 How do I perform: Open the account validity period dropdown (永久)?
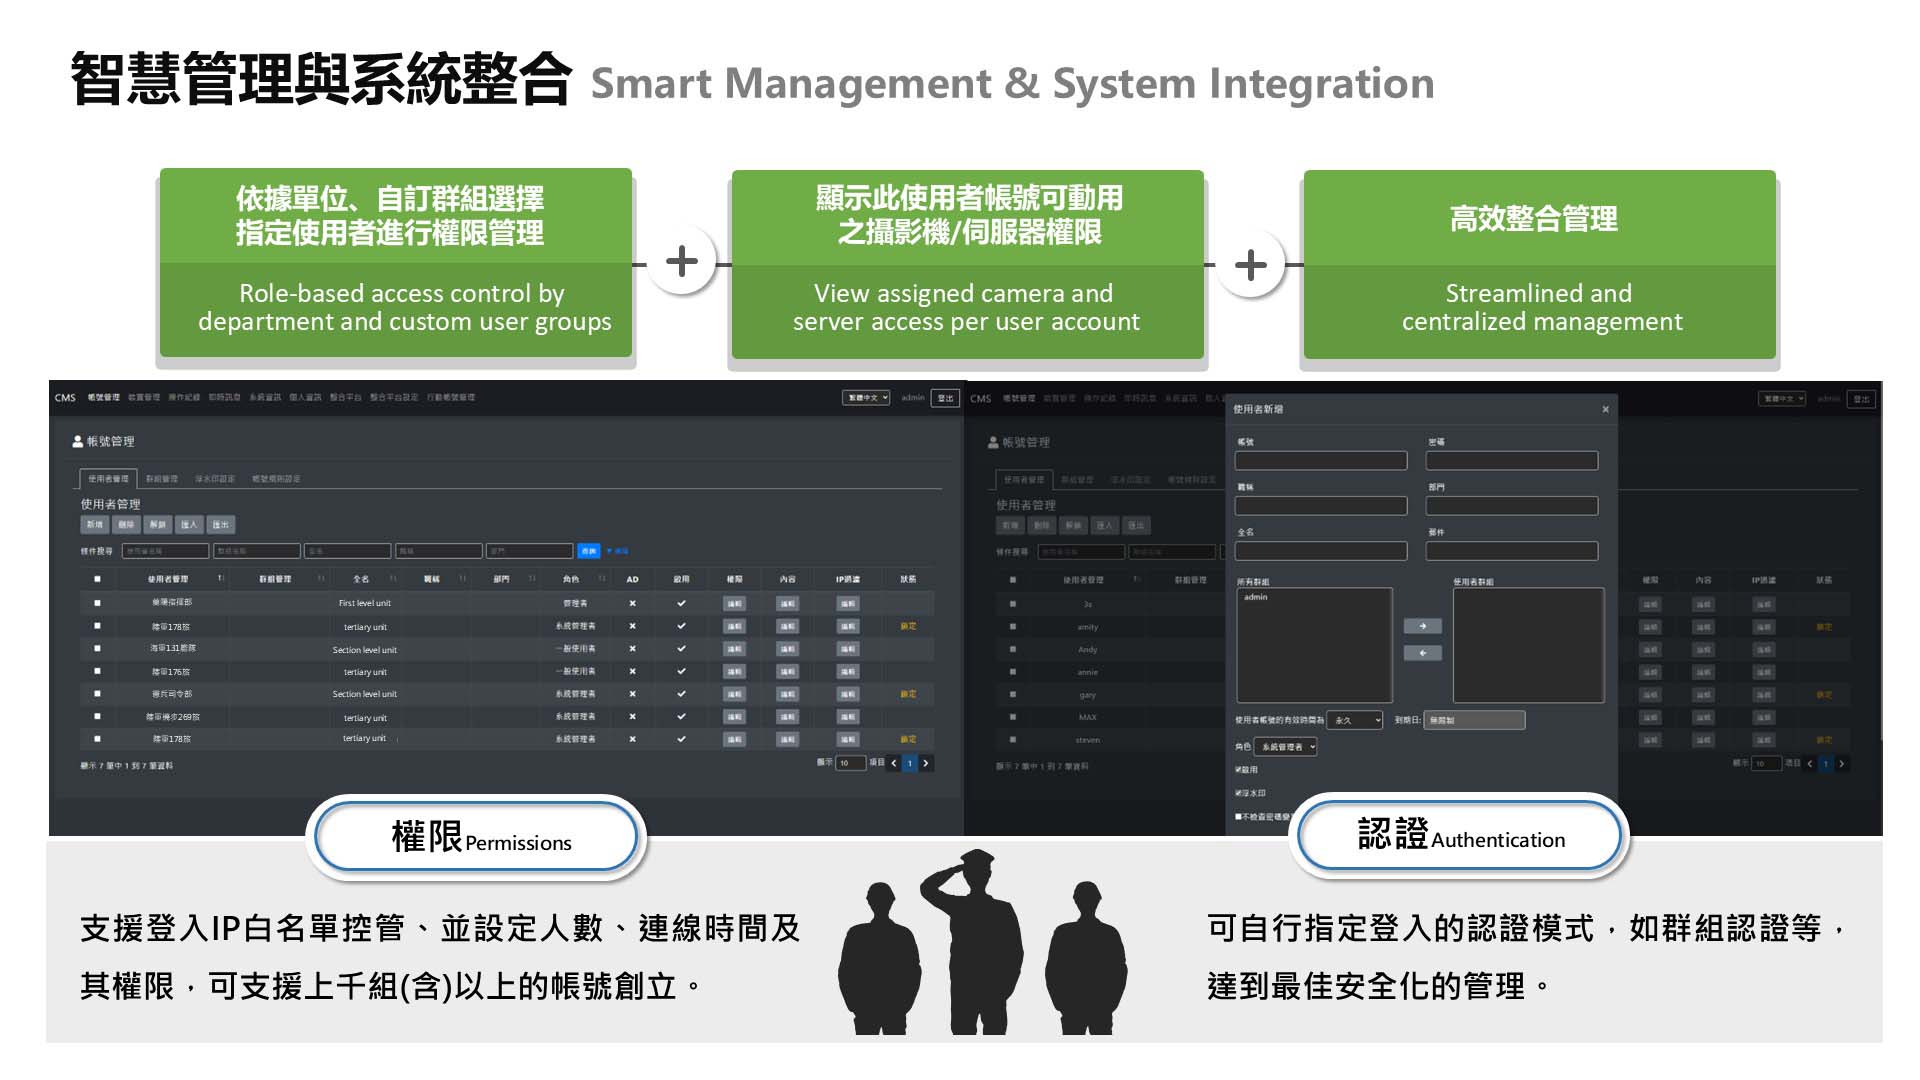tap(1355, 720)
